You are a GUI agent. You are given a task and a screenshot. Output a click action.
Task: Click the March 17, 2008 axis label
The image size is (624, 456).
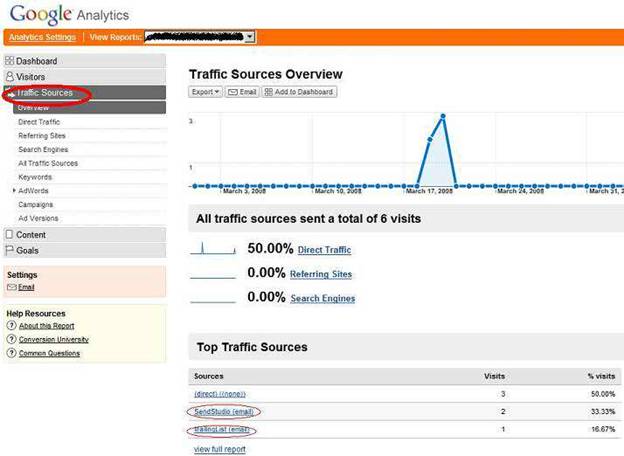point(429,191)
